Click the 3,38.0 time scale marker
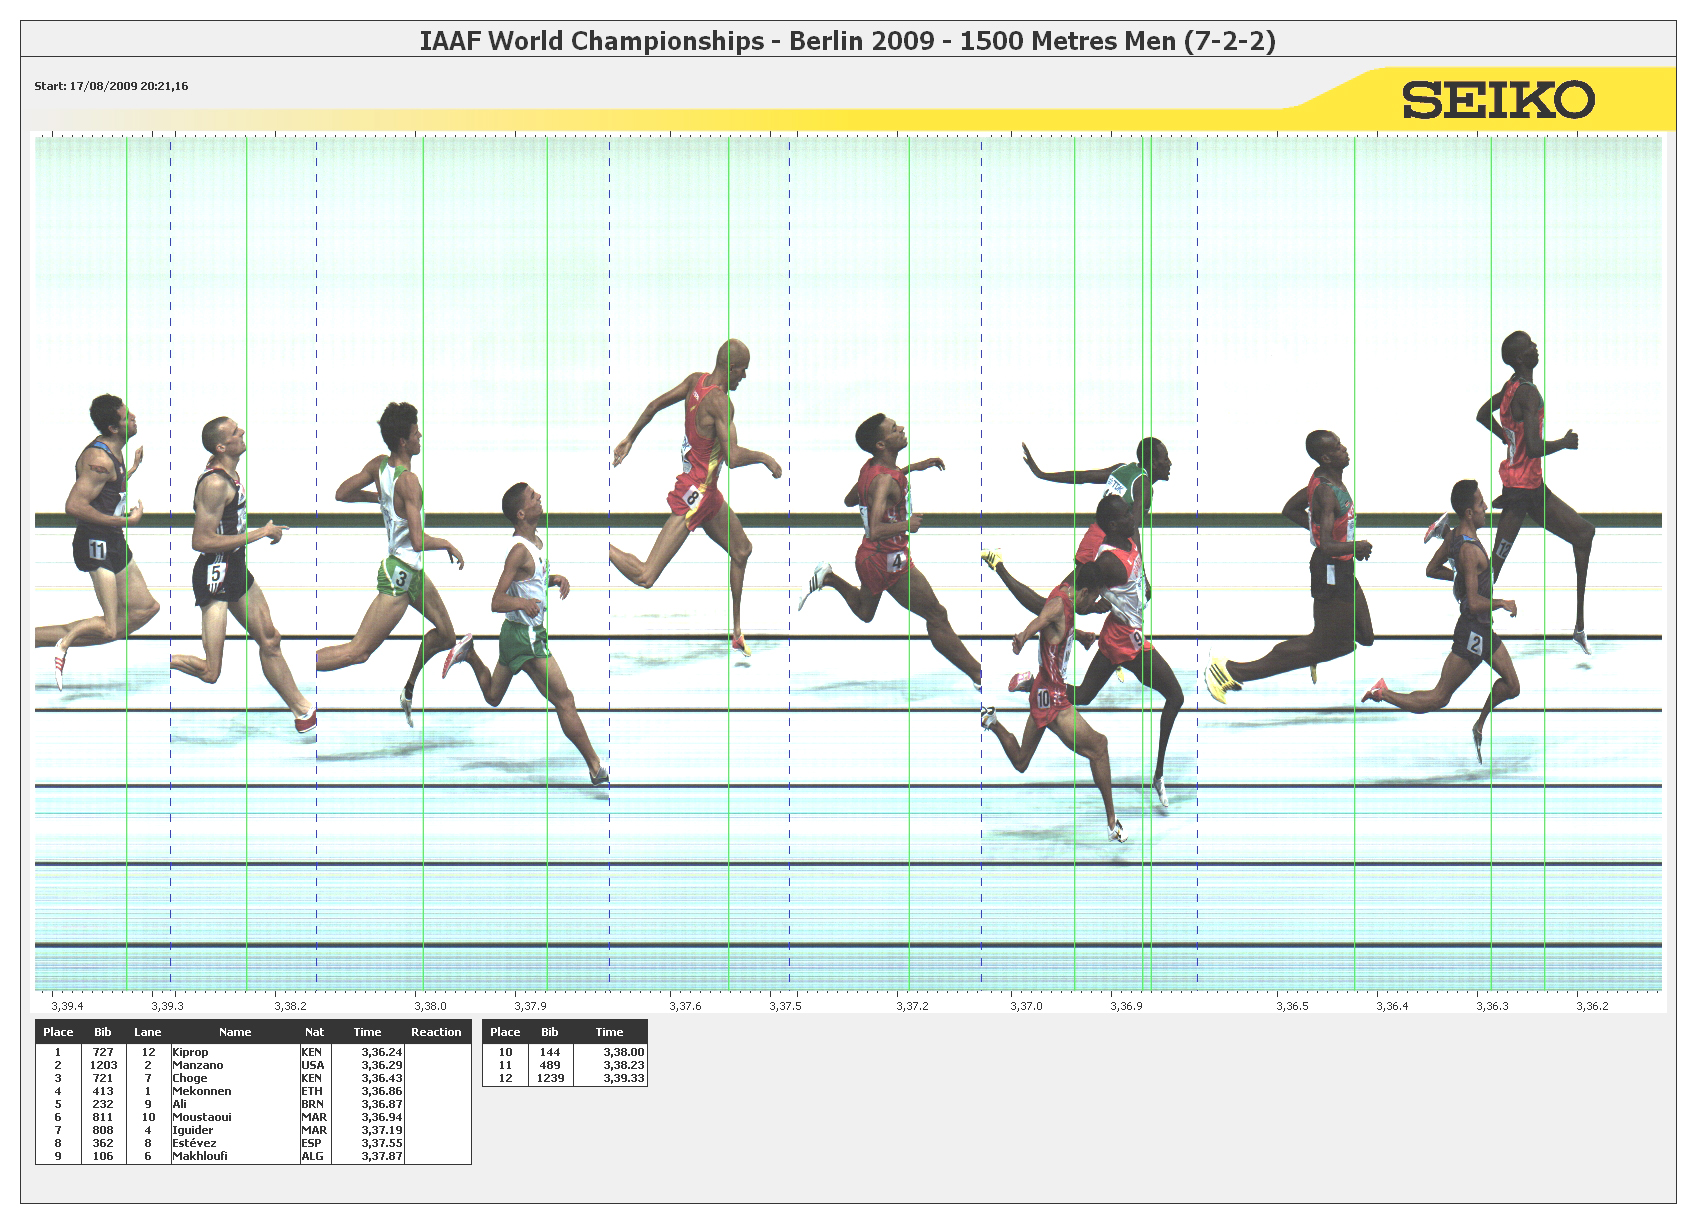Screen dimensions: 1697x1224 coord(430,1006)
